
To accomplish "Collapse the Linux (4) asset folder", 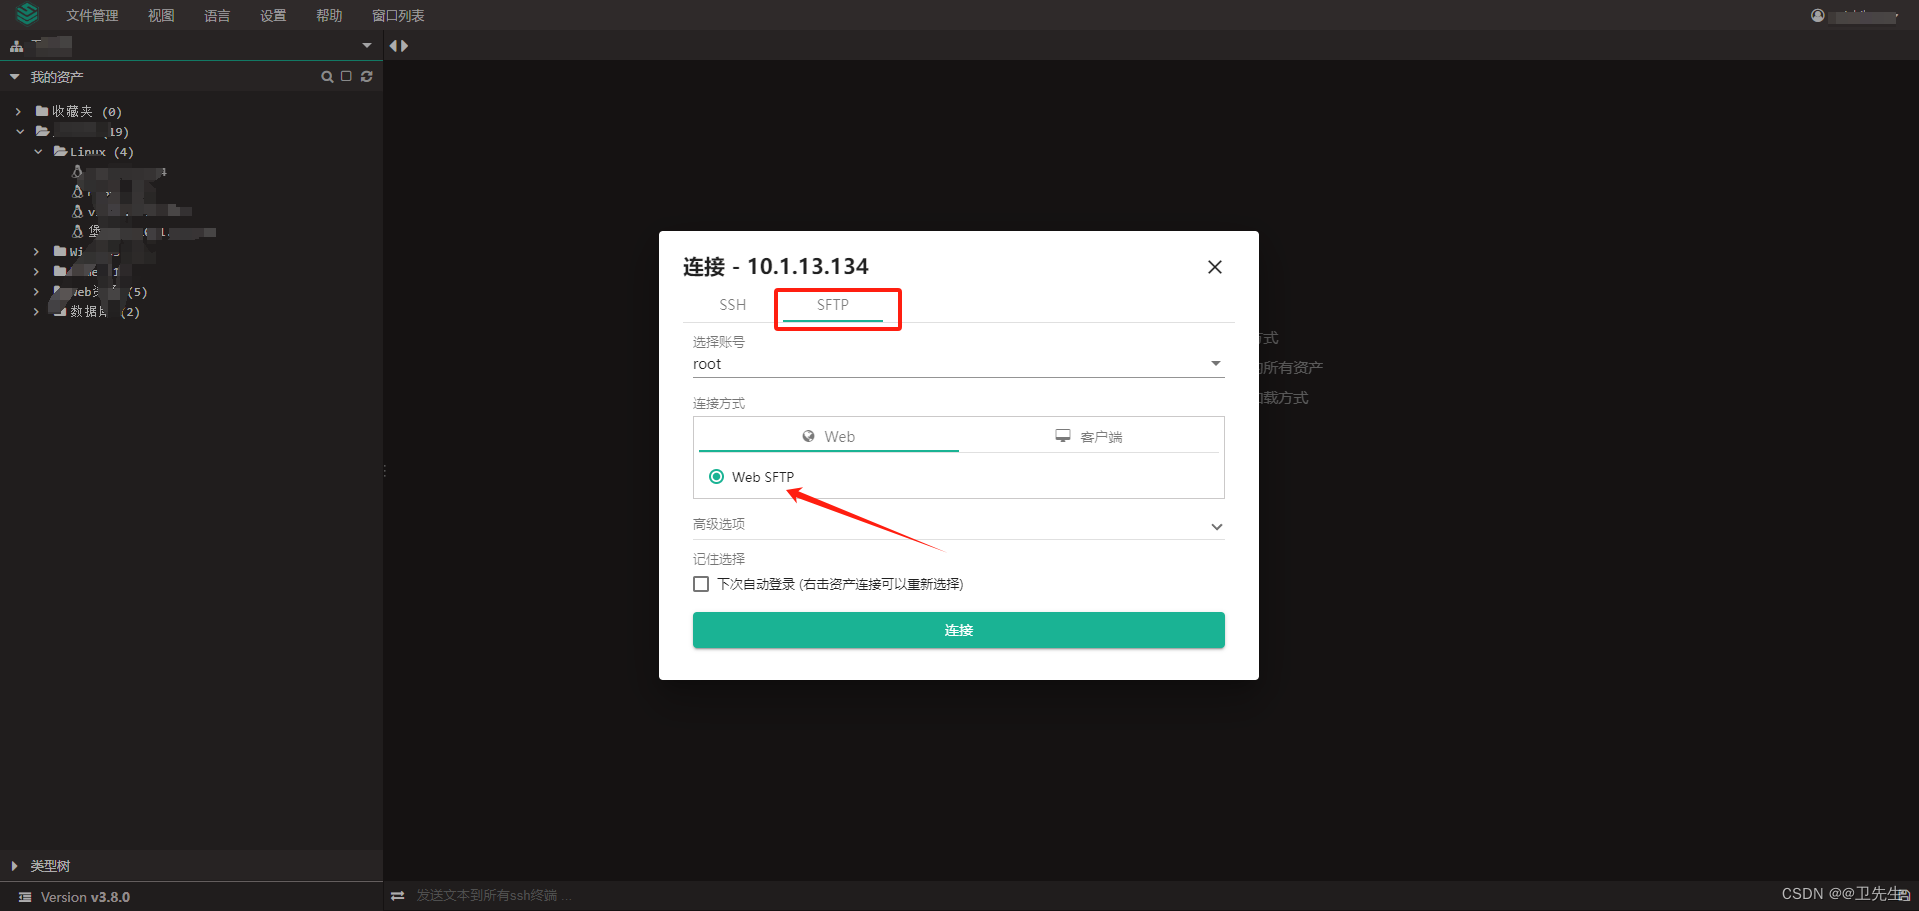I will 38,151.
